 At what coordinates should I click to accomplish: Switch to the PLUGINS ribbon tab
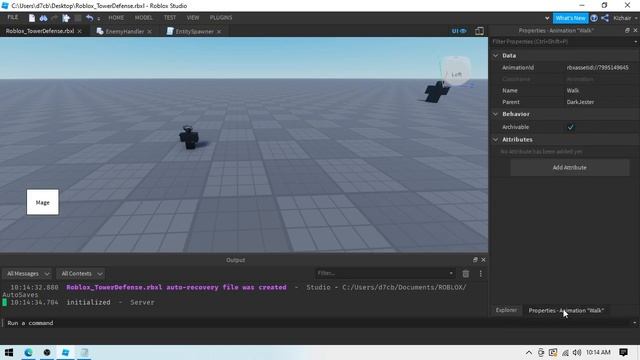tap(221, 18)
